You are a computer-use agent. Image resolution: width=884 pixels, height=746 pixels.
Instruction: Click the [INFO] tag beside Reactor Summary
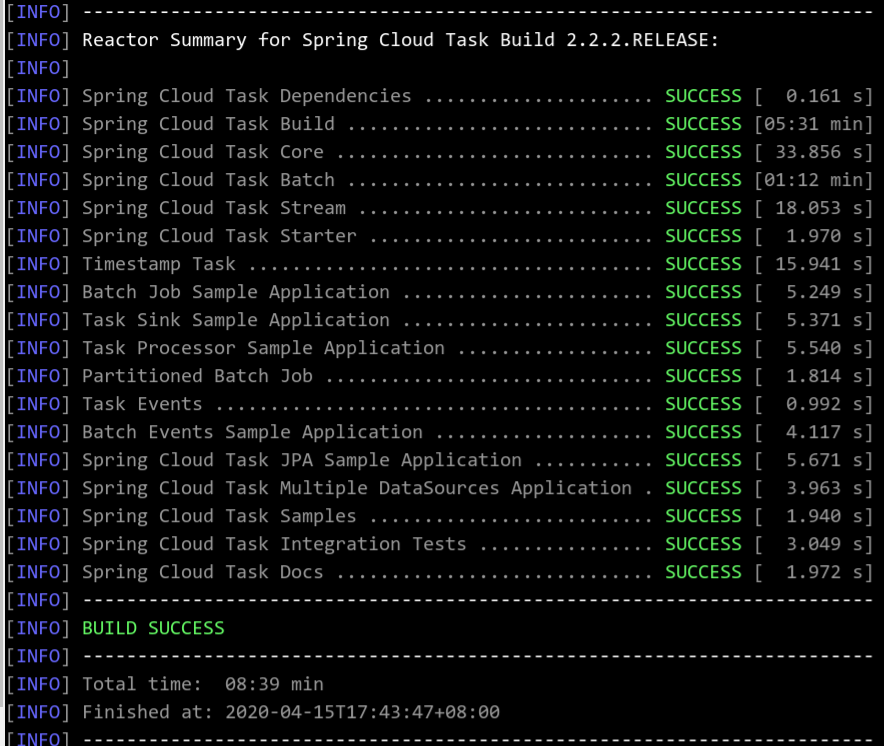point(38,40)
